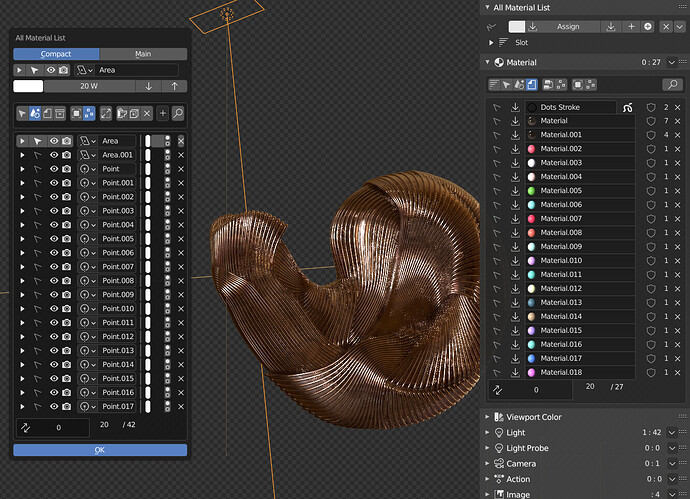Click scroll offset field in material list footer
Screen dimensions: 690x499
[x=530, y=390]
